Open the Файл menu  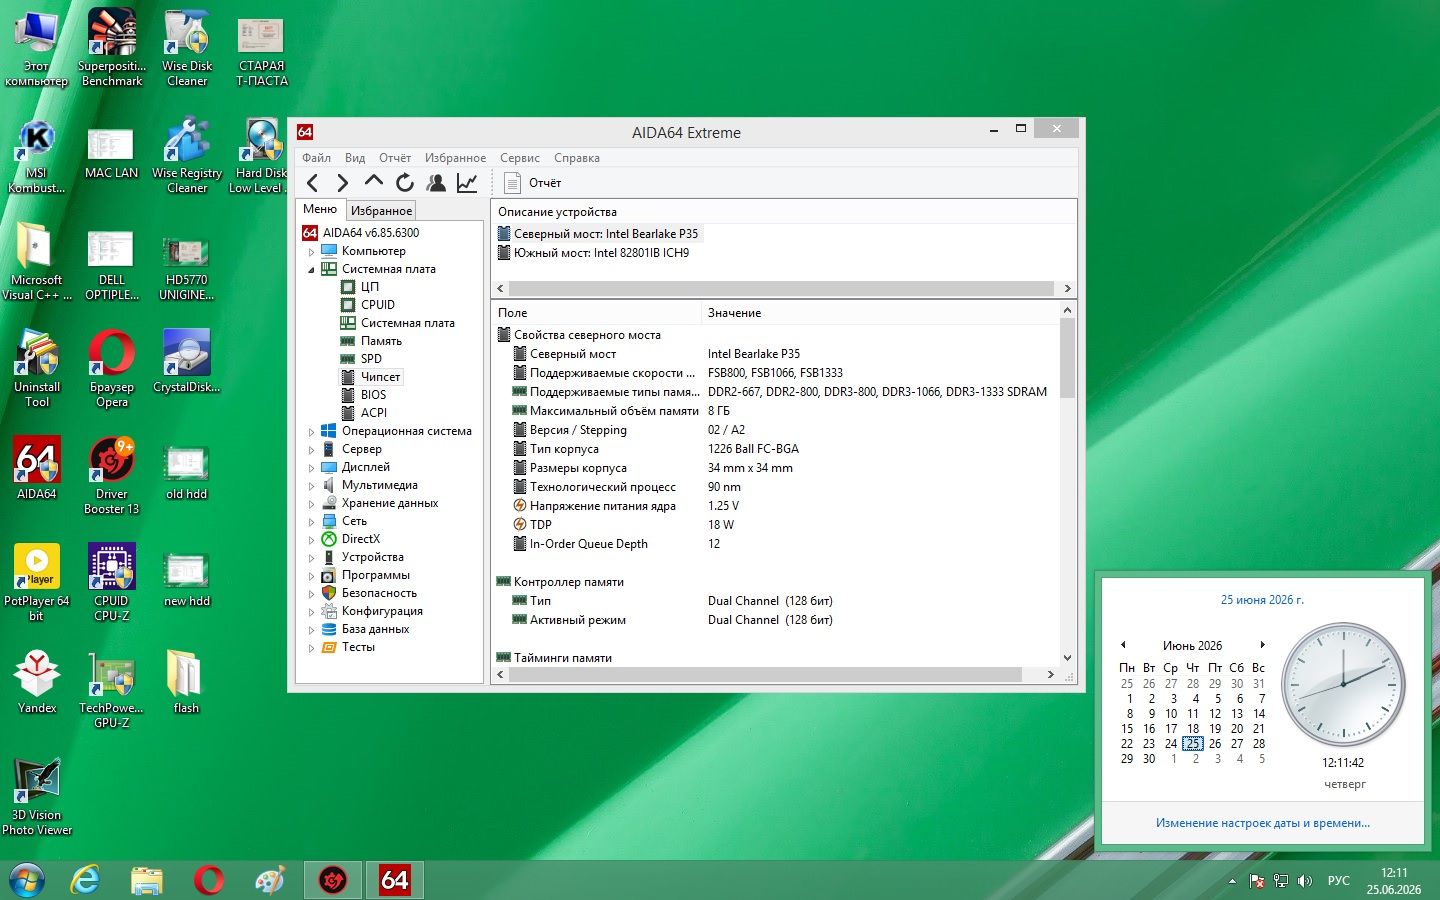(316, 158)
